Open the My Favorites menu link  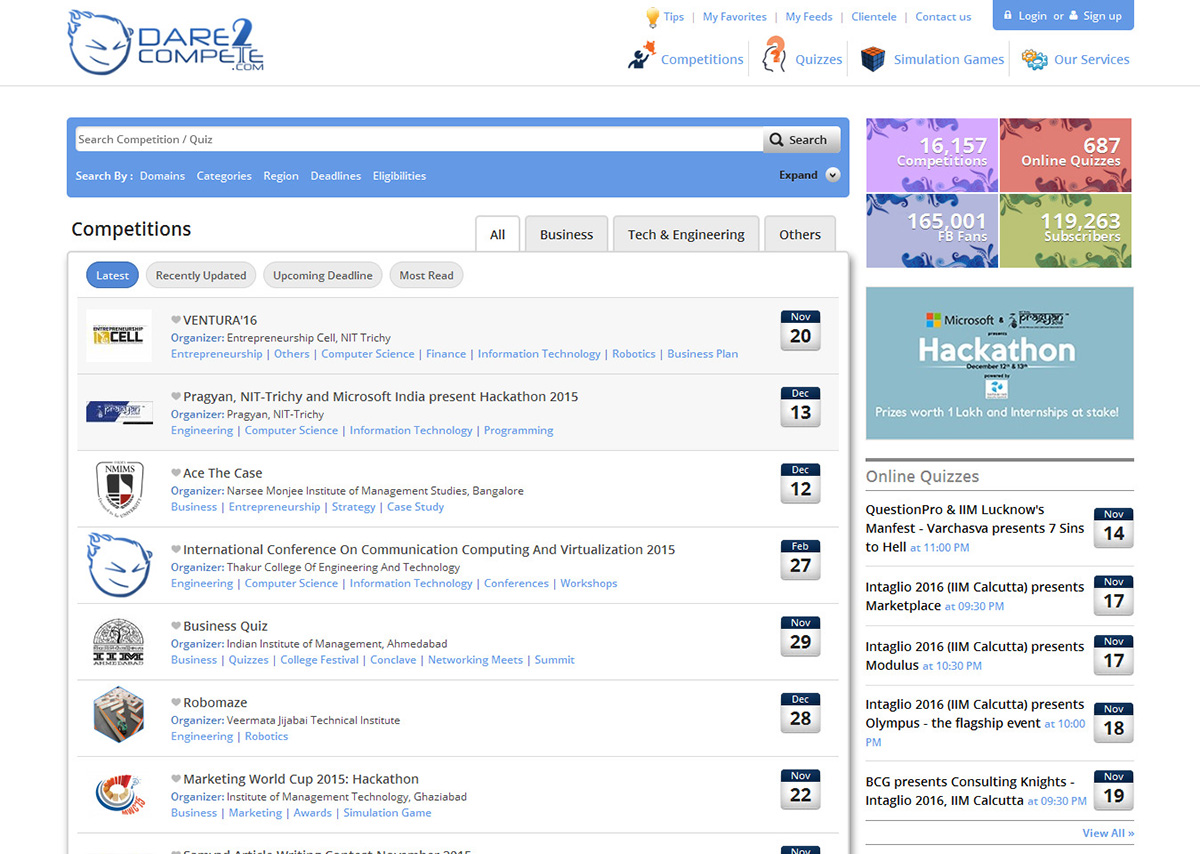(x=735, y=17)
